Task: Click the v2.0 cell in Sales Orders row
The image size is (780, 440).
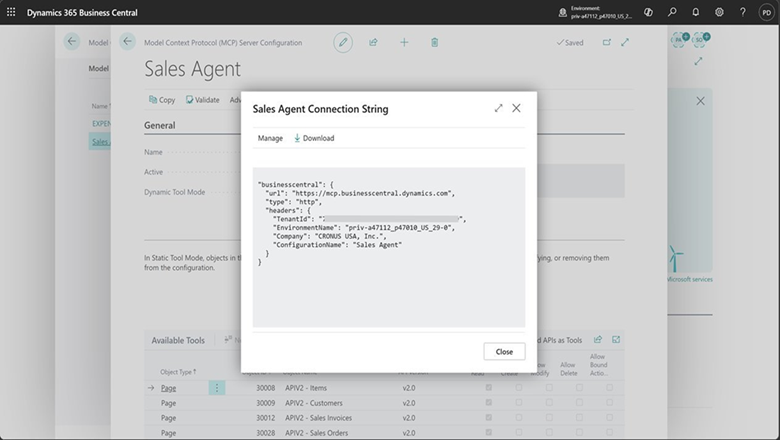Action: click(408, 433)
